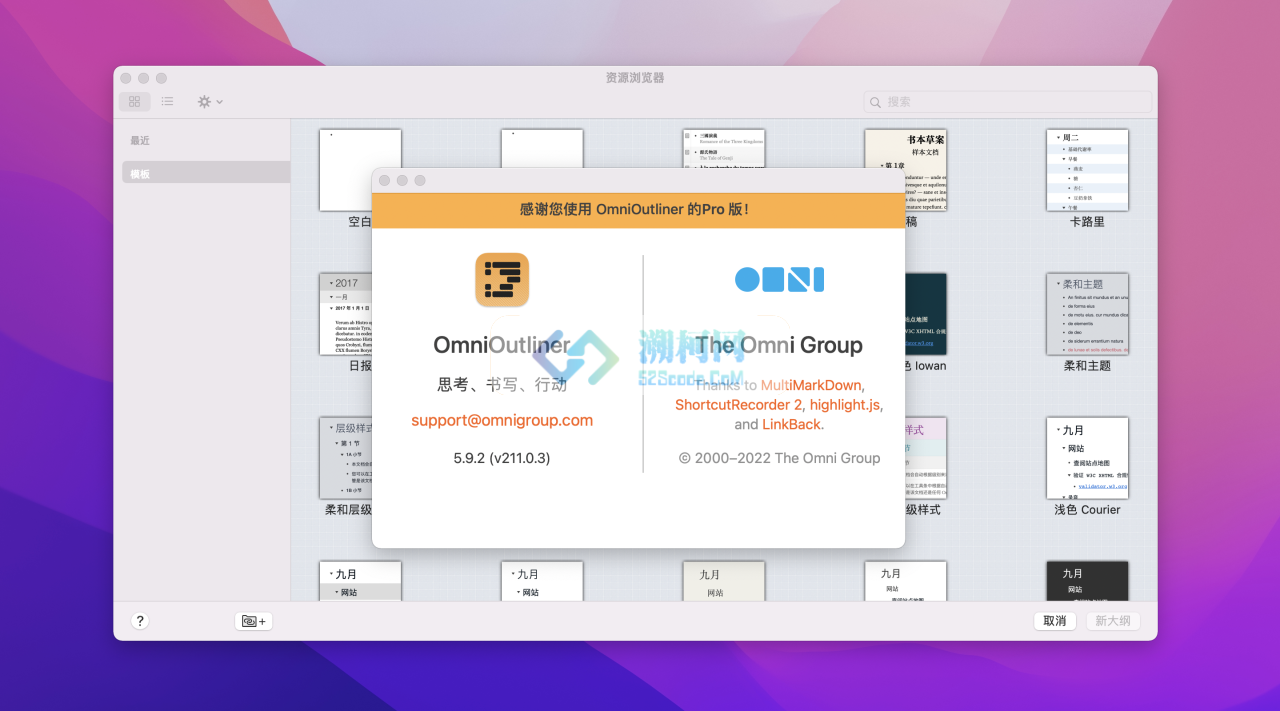Viewport: 1280px width, 711px height.
Task: Select the beige 九月 template thumbnail
Action: (x=724, y=581)
